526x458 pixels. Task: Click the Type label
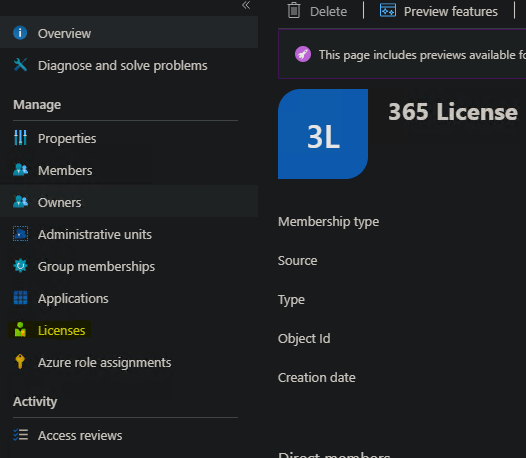291,300
